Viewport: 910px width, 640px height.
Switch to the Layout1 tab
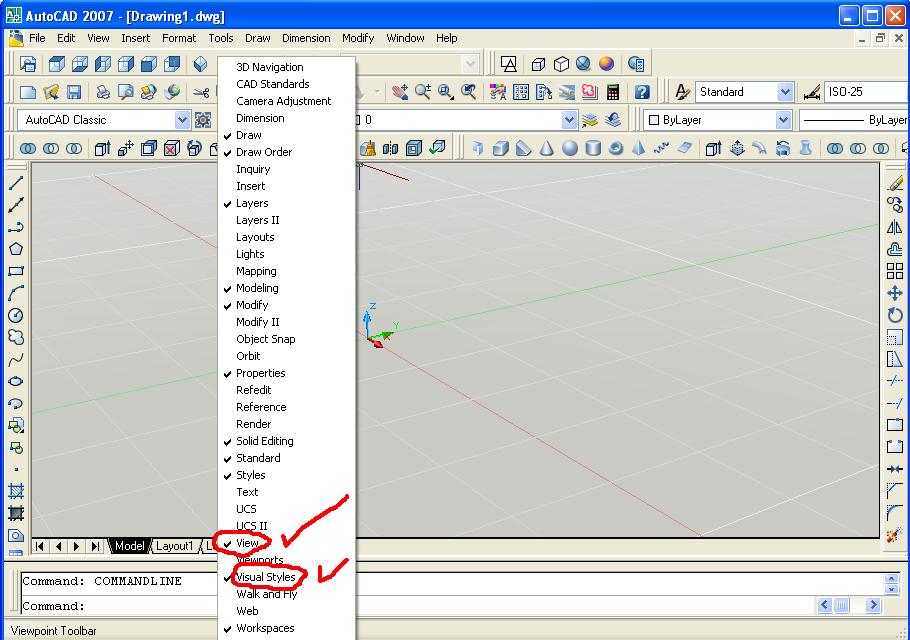(x=174, y=546)
